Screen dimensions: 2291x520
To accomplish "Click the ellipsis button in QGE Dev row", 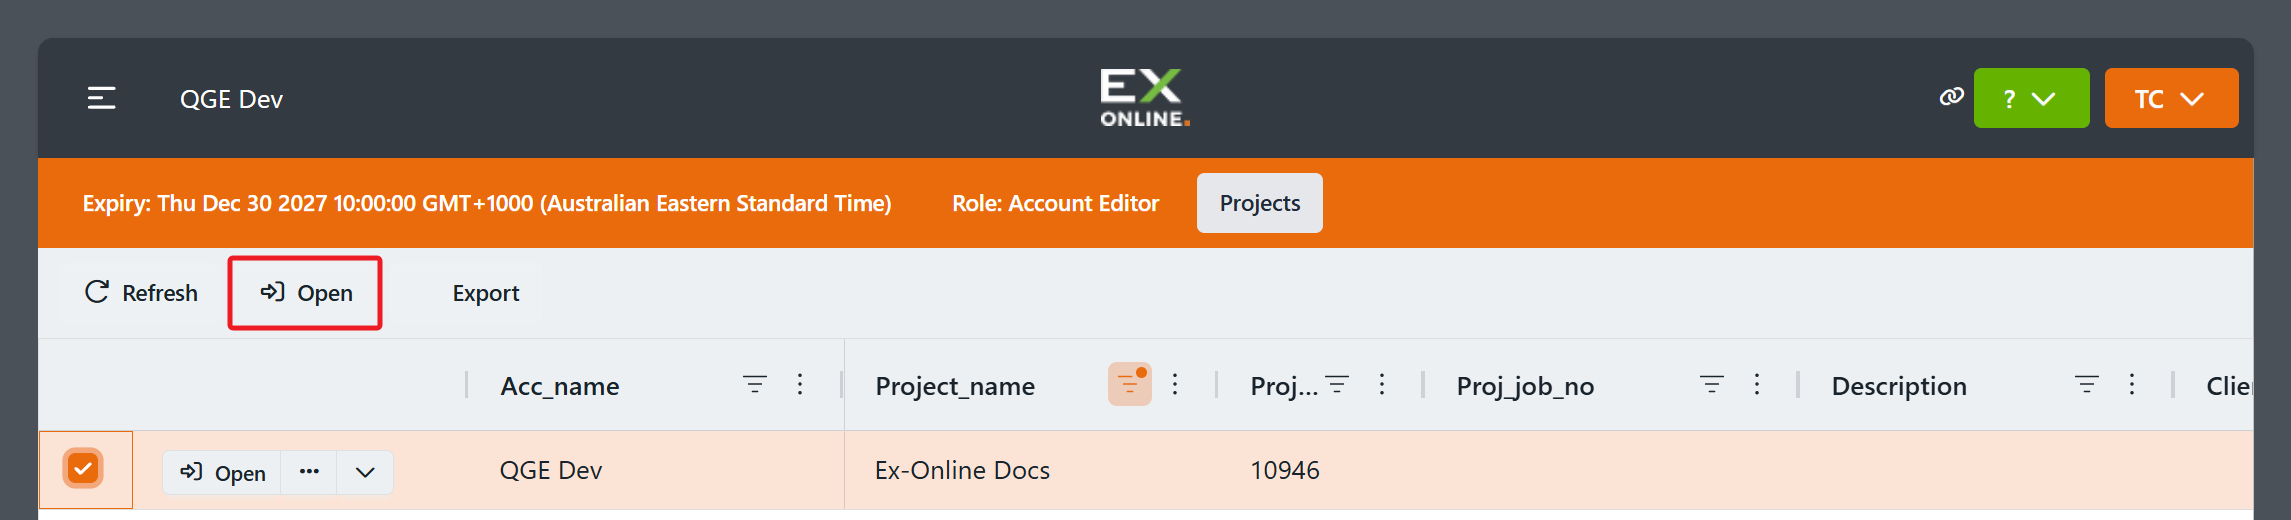I will tap(309, 472).
